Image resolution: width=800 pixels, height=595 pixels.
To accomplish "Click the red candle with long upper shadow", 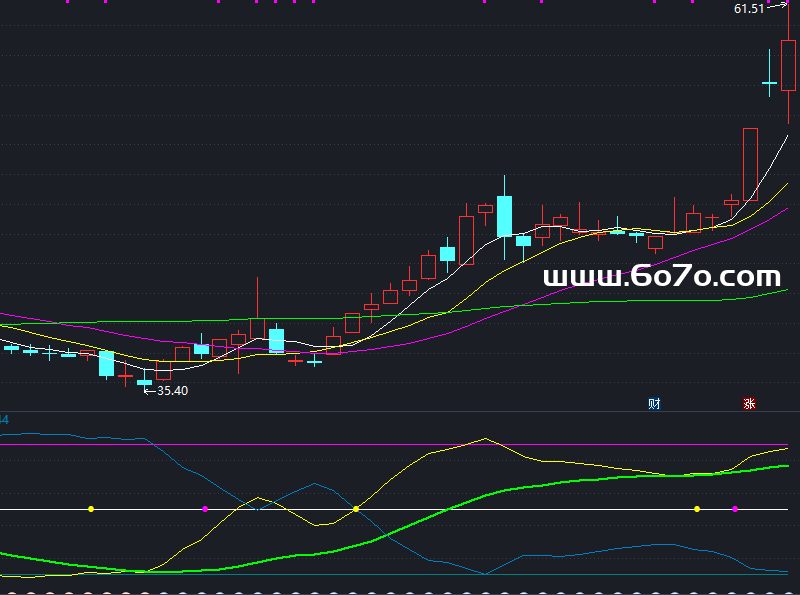I will 258,308.
